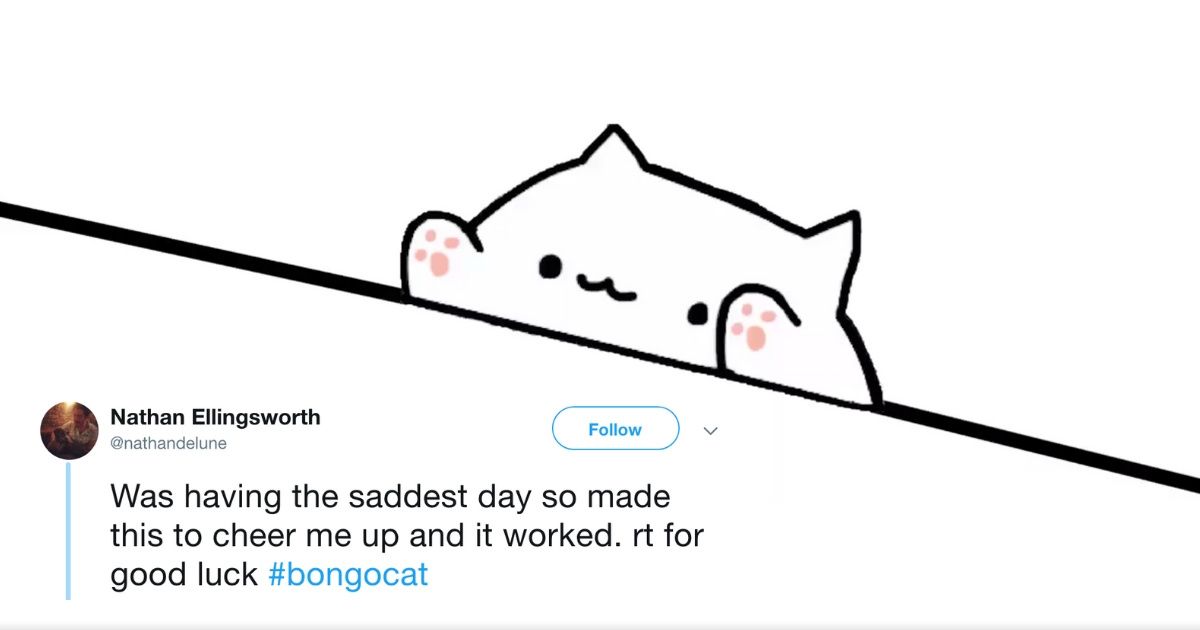The image size is (1200, 630).
Task: Click the tweet text about saddest day
Action: pyautogui.click(x=406, y=537)
